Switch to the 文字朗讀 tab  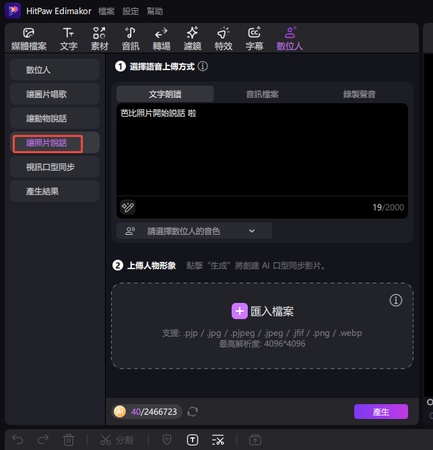(165, 94)
